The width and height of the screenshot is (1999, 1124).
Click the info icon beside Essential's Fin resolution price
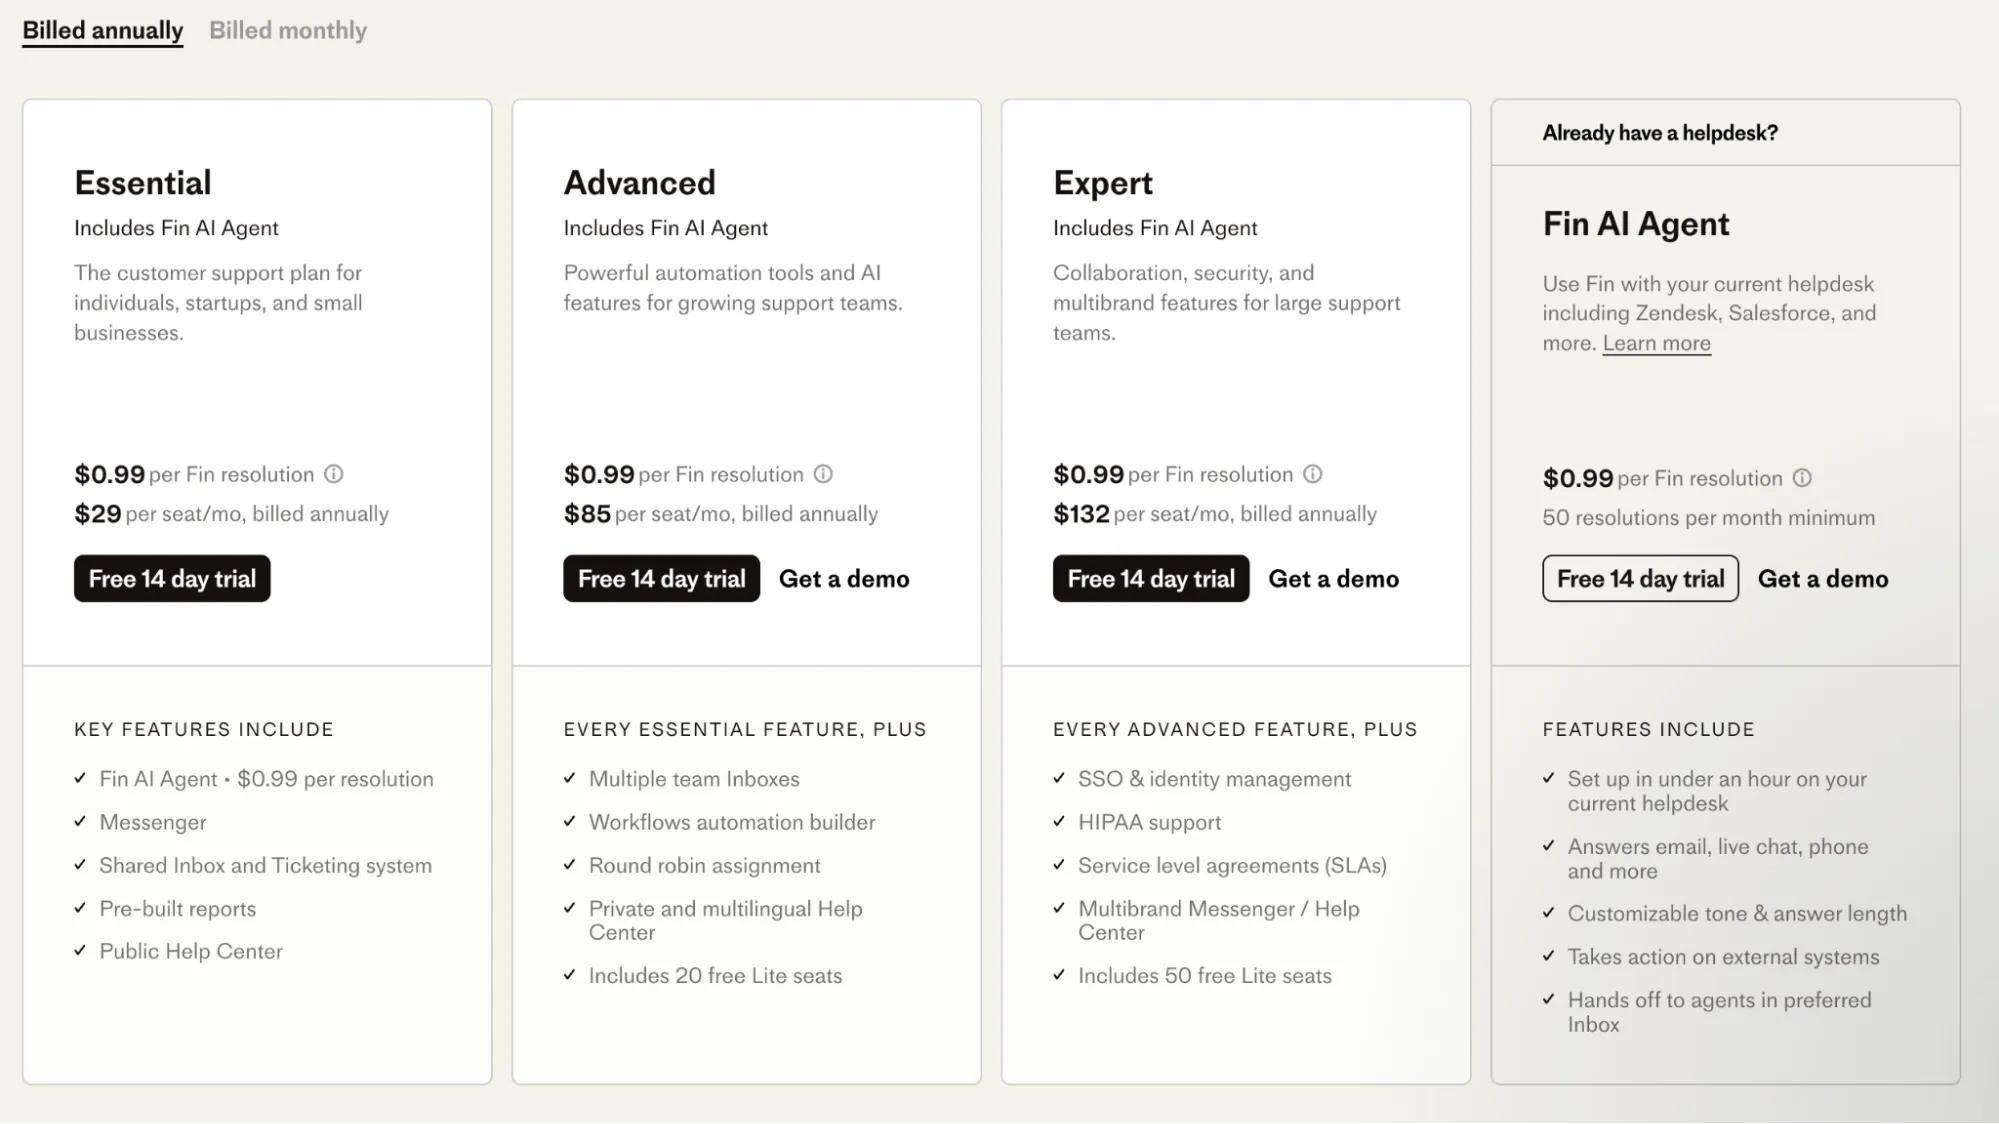334,474
